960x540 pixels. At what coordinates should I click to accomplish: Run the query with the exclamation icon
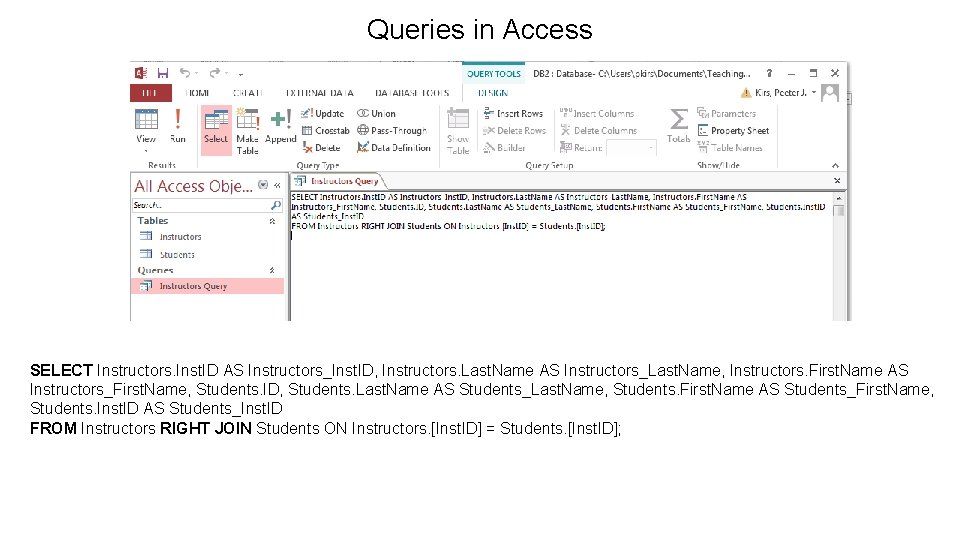click(x=178, y=126)
